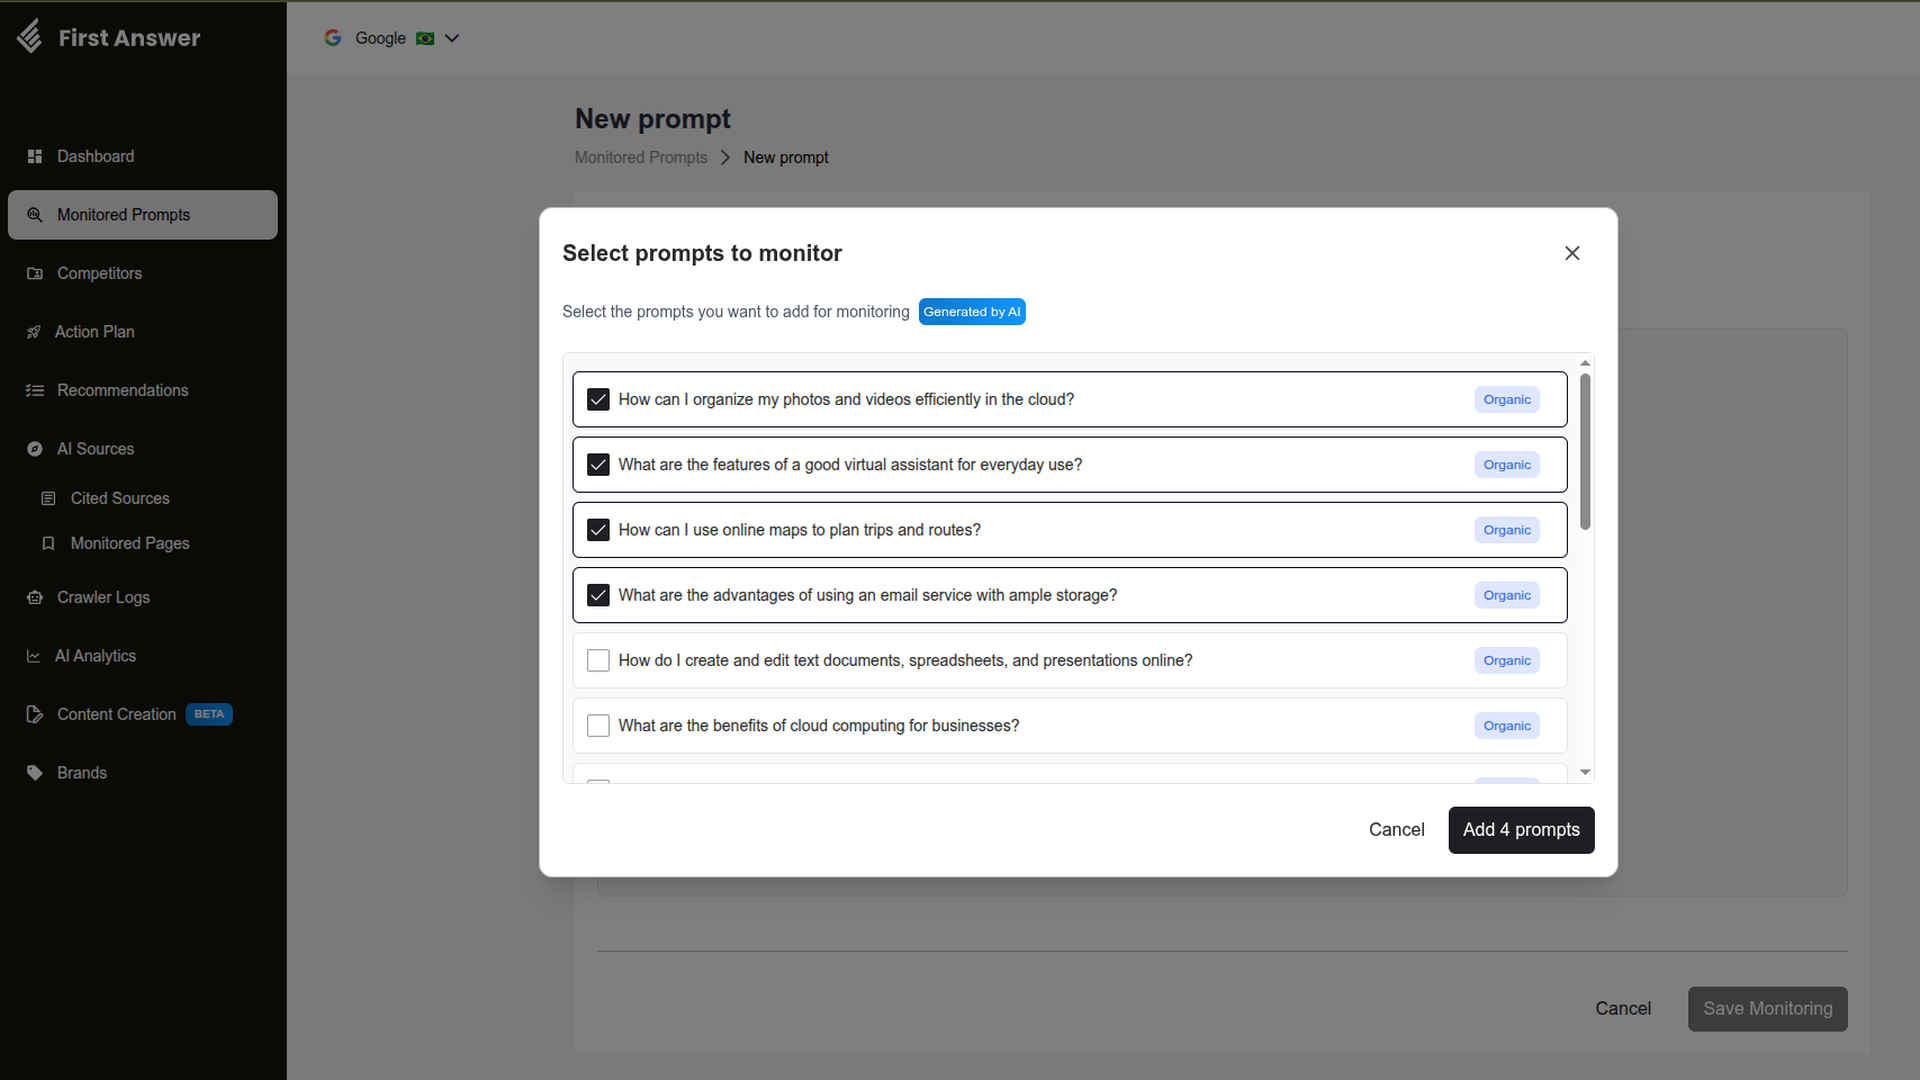This screenshot has width=1920, height=1080.
Task: Click the Save Monitoring button
Action: 1767,1009
